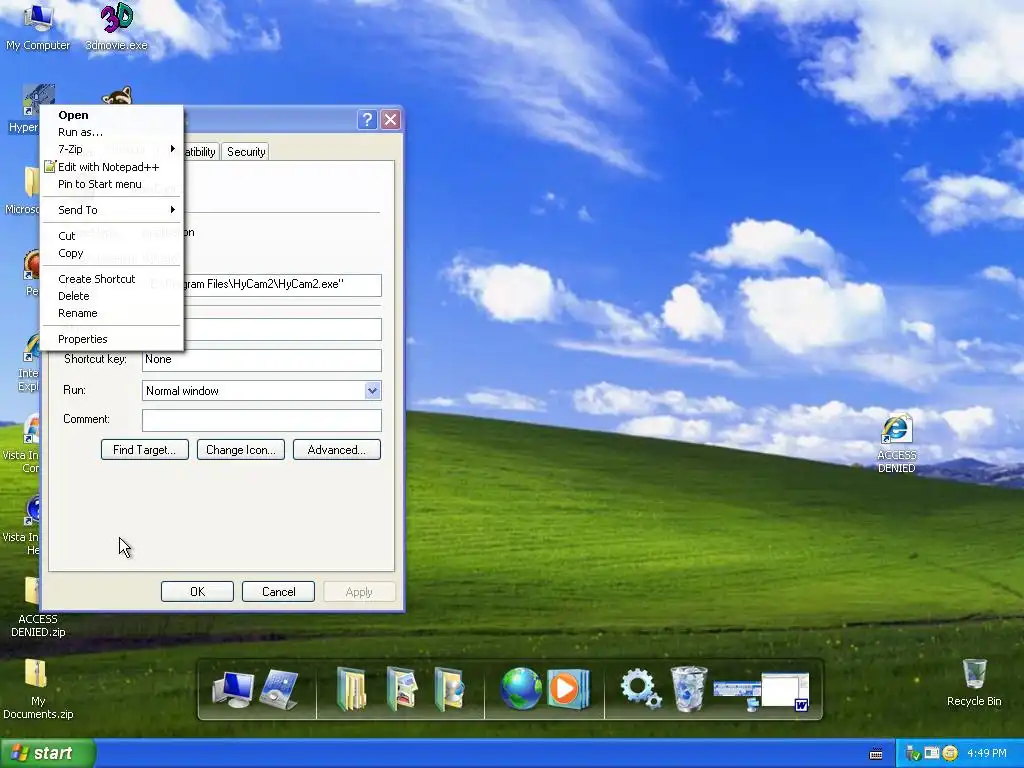Switch to the Security tab
Viewport: 1024px width, 768px height.
[x=246, y=152]
